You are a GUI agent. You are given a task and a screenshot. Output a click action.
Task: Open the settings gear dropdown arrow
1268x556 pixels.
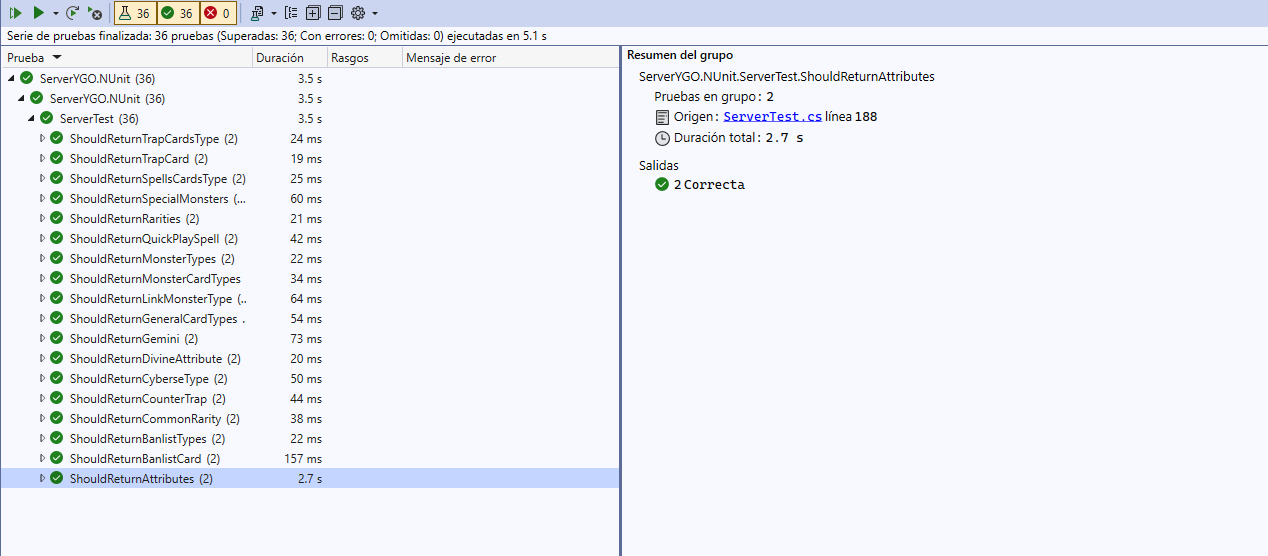tap(374, 13)
